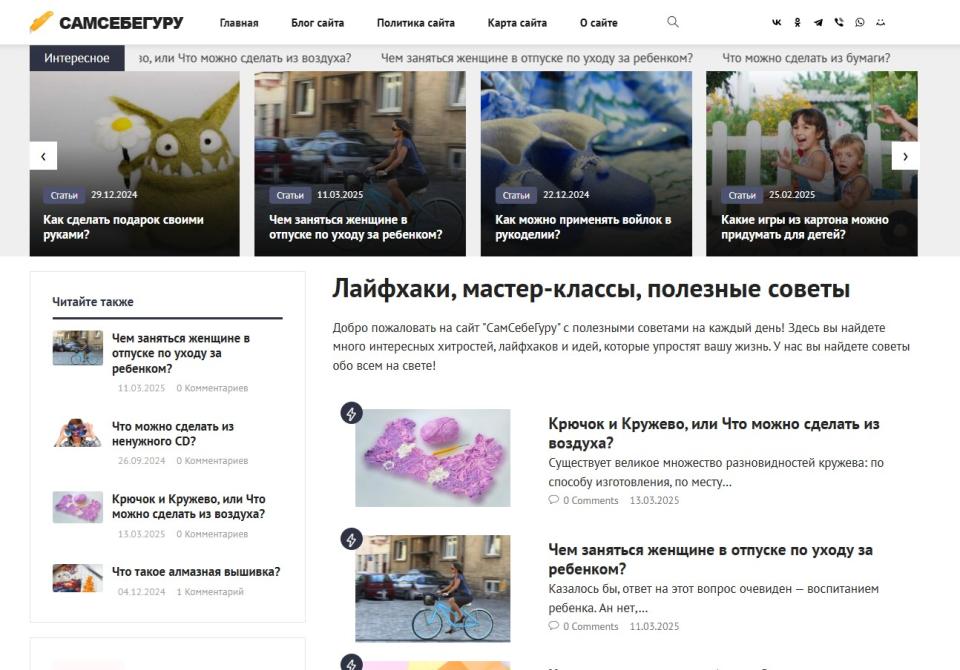The width and height of the screenshot is (960, 670).
Task: Open slide Какие игры из картона можно придумать
Action: click(804, 227)
